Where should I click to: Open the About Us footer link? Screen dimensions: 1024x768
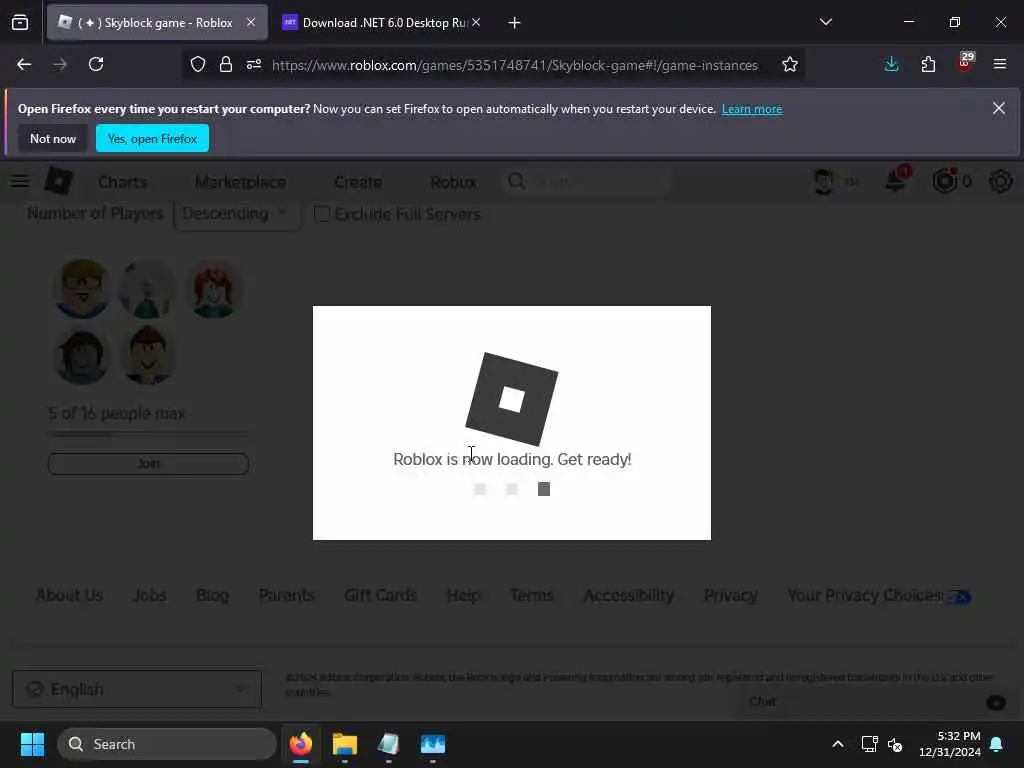(x=69, y=596)
